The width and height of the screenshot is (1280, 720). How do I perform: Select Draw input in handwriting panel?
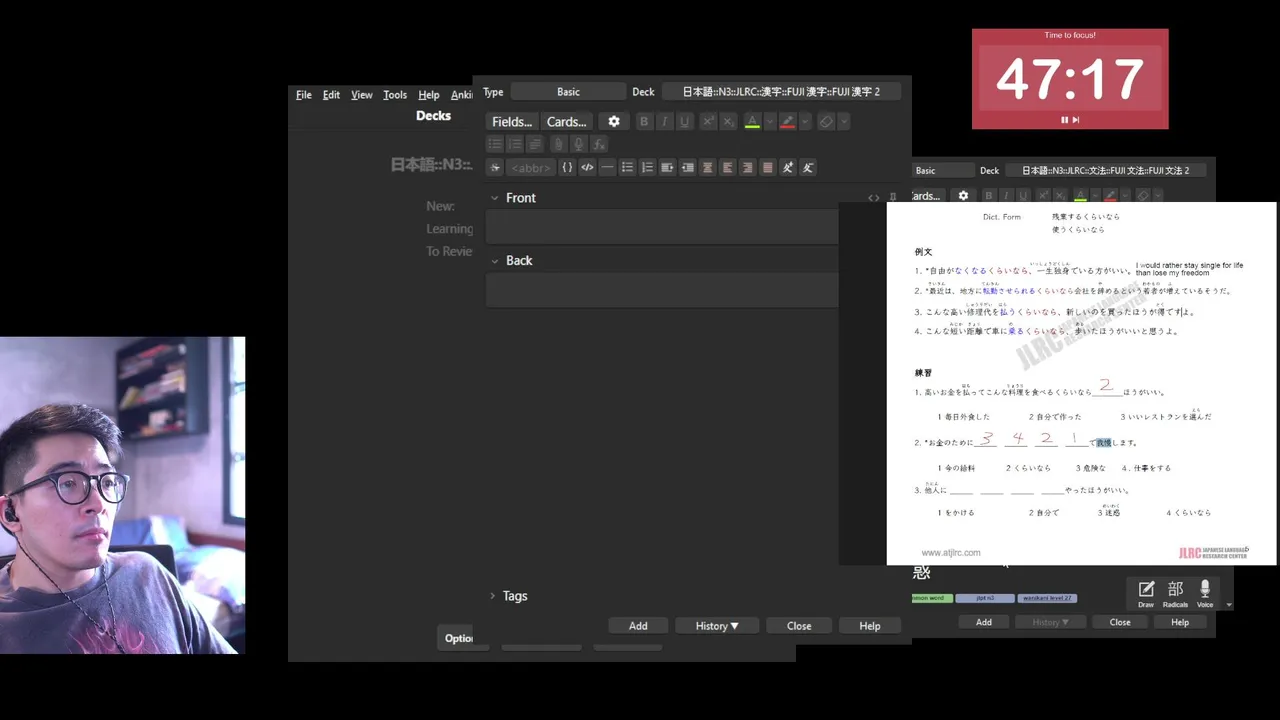[1146, 594]
